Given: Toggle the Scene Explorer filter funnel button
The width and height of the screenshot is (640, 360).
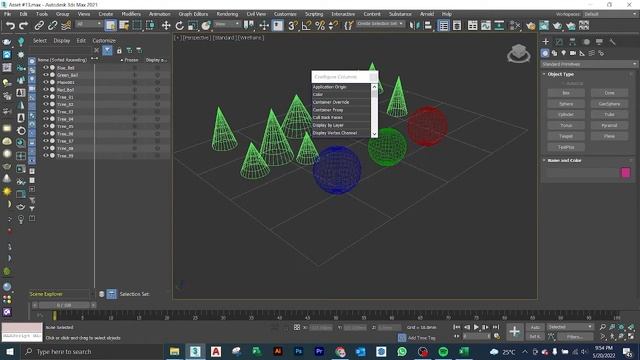Looking at the screenshot, I should (107, 50).
